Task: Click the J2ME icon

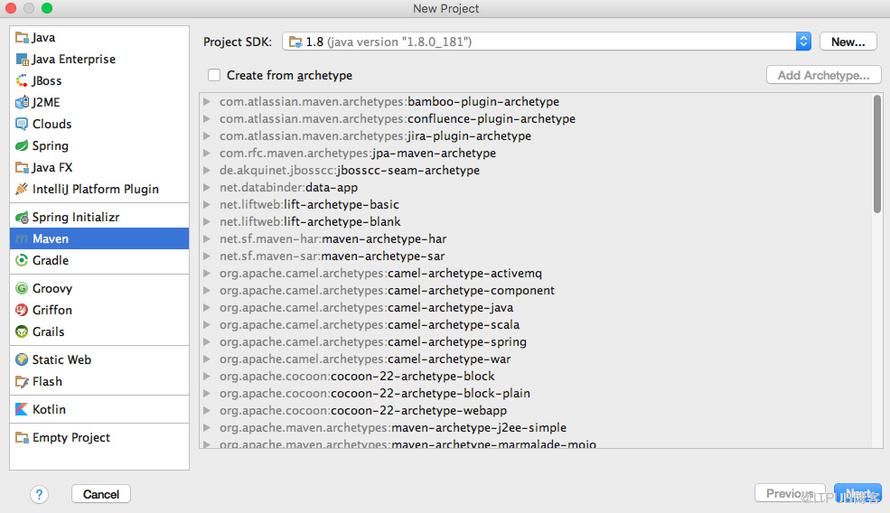Action: tap(22, 102)
